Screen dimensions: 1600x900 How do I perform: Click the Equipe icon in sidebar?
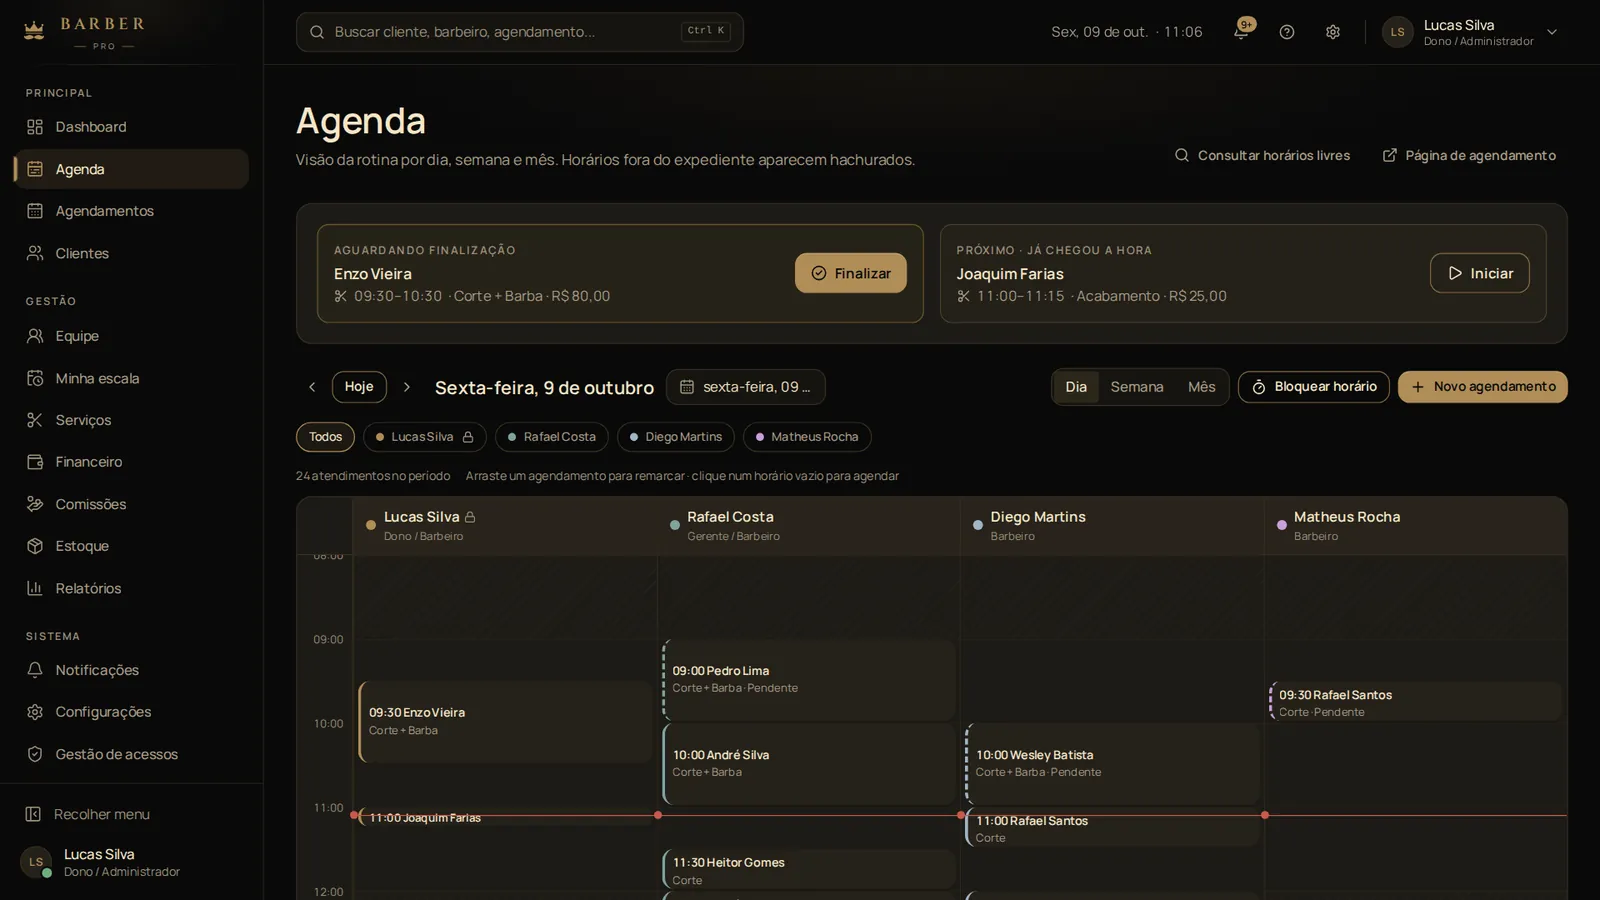click(35, 336)
